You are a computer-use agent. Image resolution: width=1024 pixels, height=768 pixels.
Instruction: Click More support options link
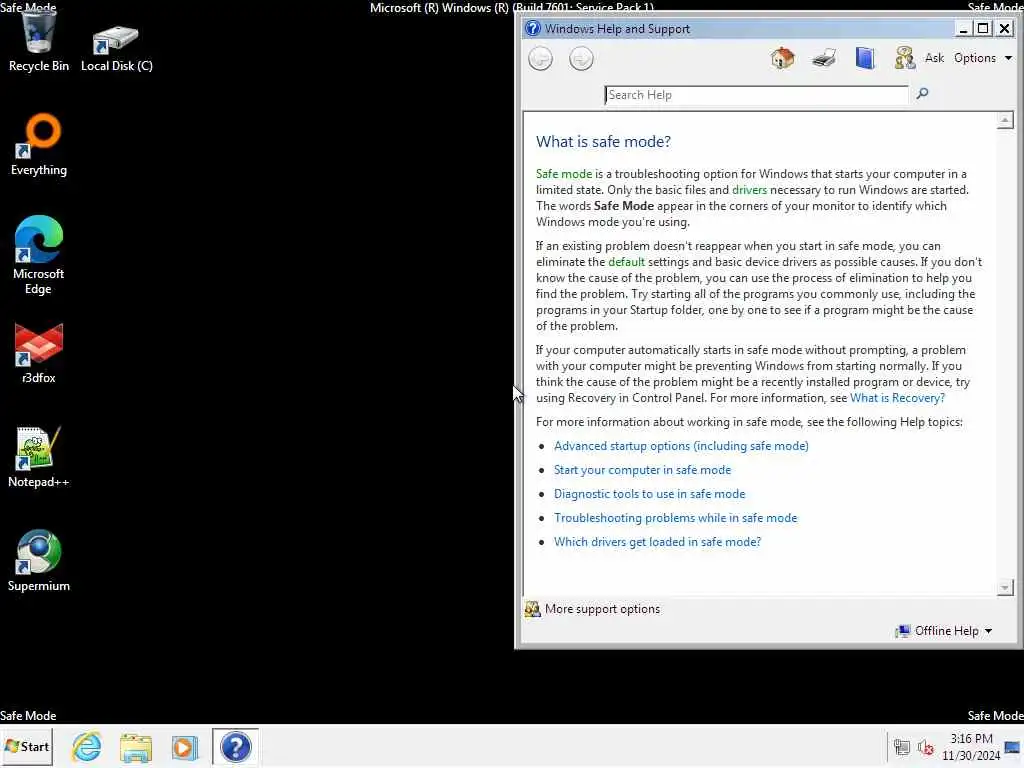tap(602, 609)
